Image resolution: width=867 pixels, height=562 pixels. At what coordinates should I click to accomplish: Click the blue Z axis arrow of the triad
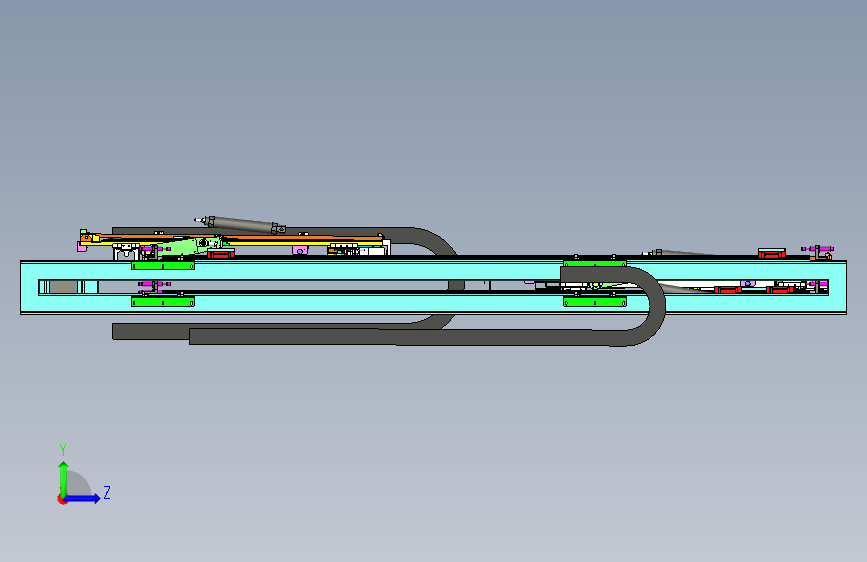(x=83, y=498)
